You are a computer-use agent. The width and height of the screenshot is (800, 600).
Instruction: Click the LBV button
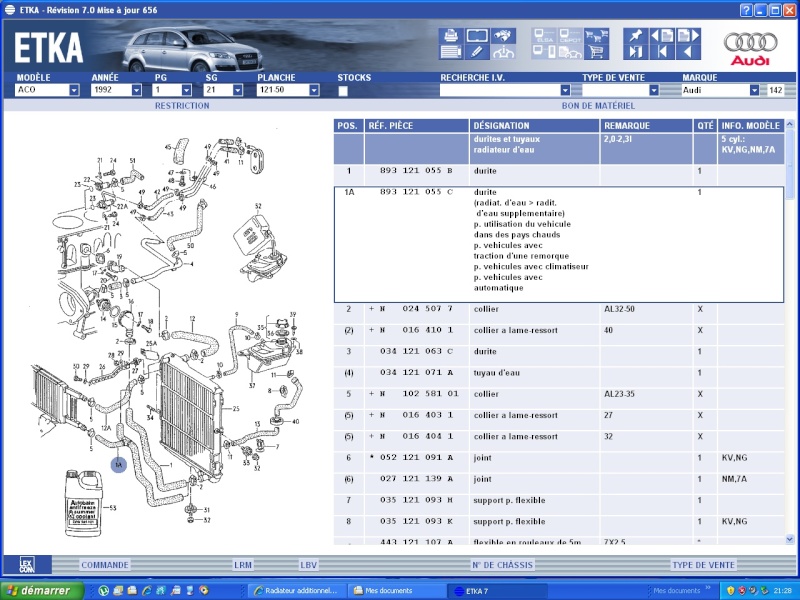pos(309,565)
